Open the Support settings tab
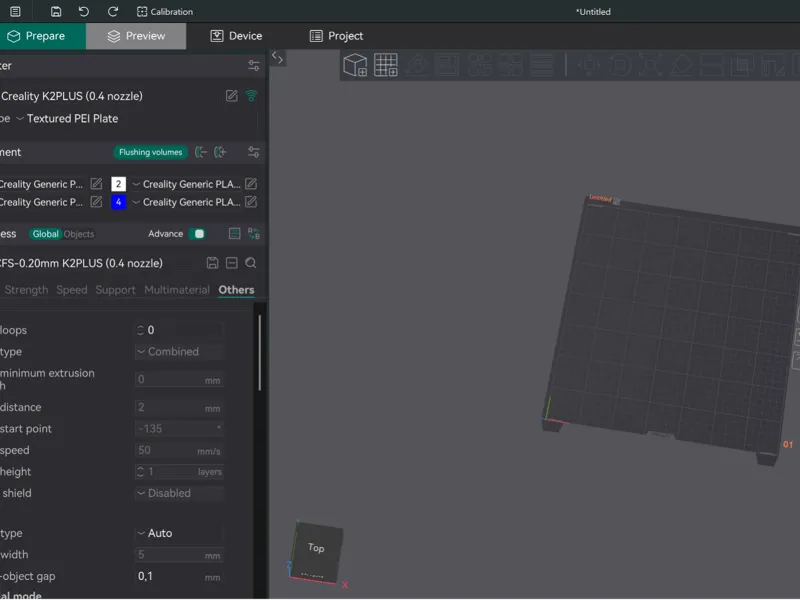 point(115,290)
